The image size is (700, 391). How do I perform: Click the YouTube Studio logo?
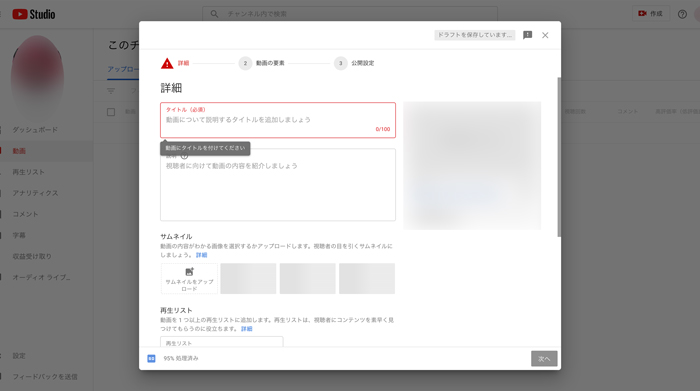33,14
